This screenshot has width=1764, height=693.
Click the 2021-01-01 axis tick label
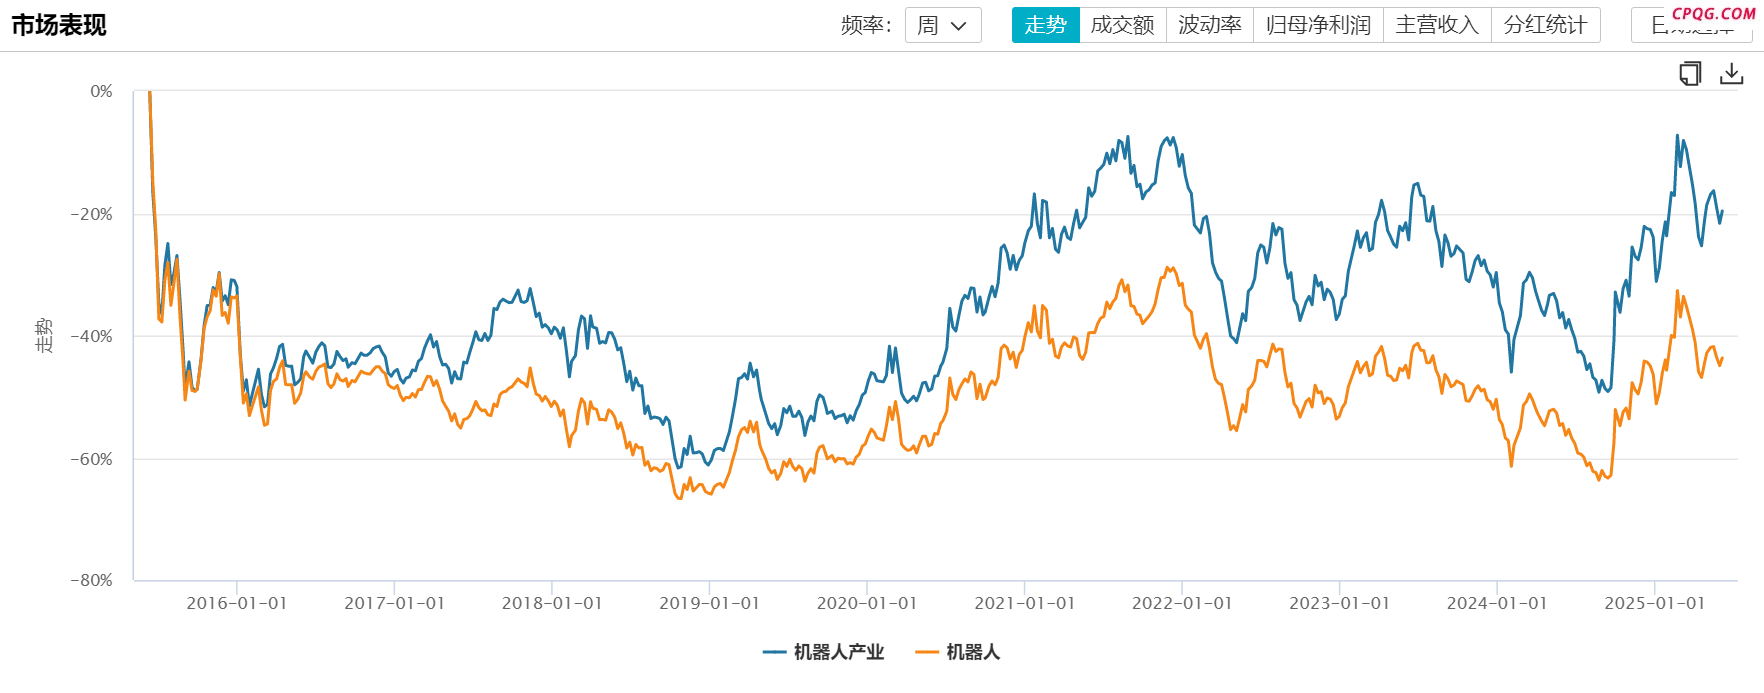point(1025,604)
